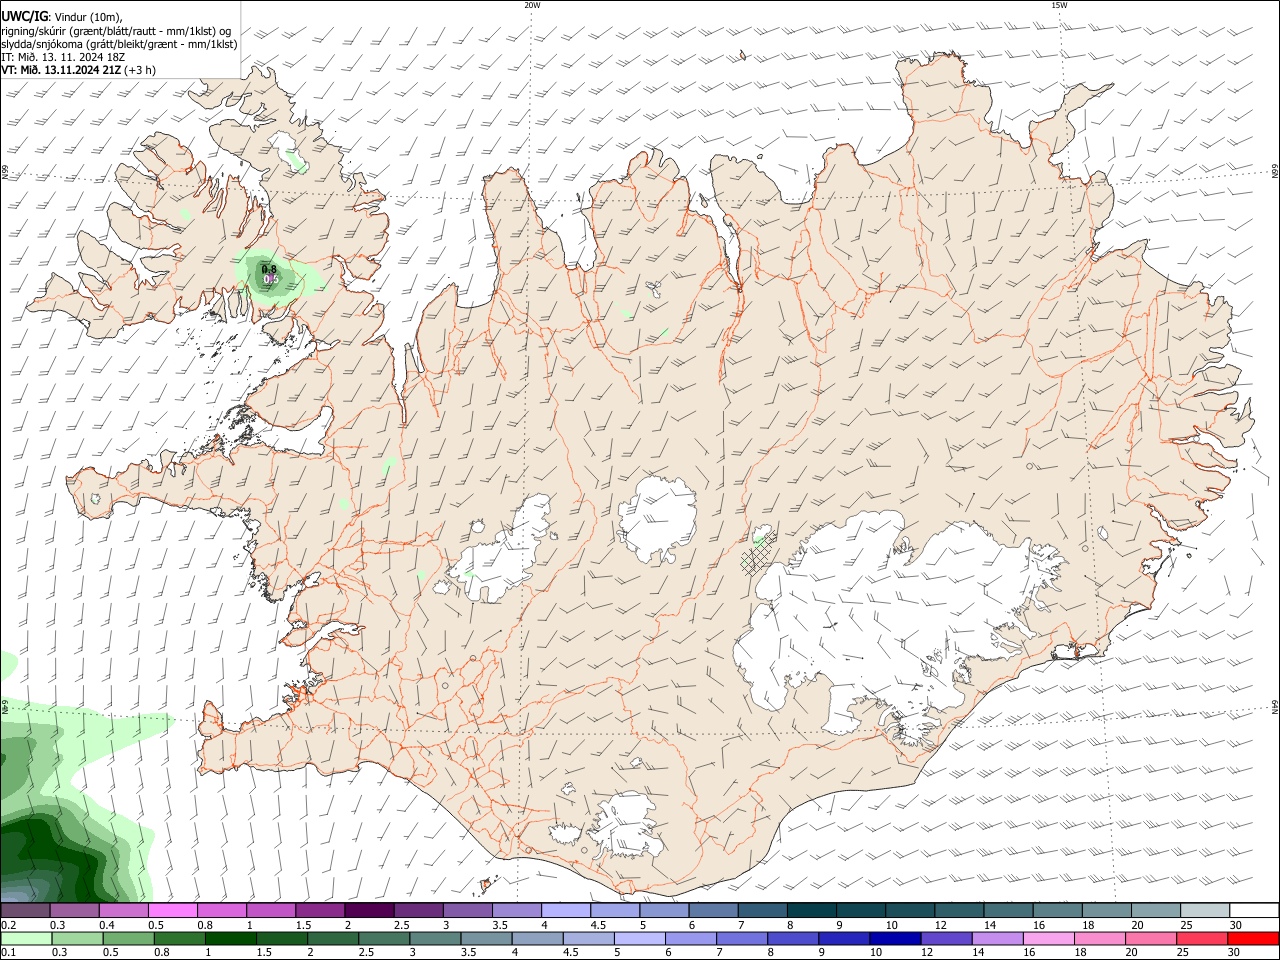Click the light pink 16–18 swatch in lower legend
1280x960 pixels.
coord(1049,939)
